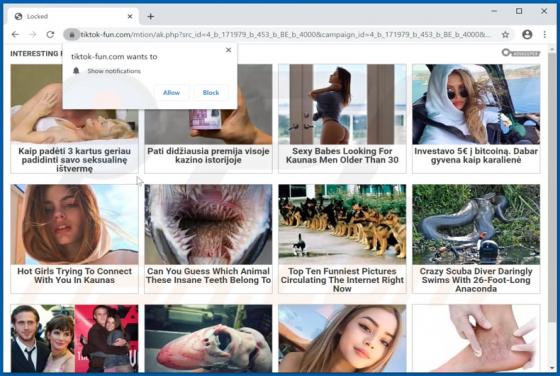560x376 pixels.
Task: Select the Locked browser tab
Action: [x=74, y=16]
